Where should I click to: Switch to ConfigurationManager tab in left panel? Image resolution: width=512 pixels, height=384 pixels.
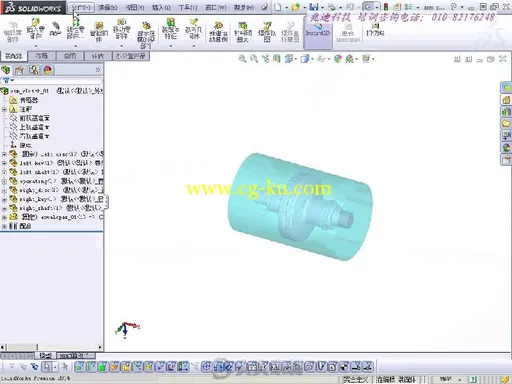pyautogui.click(x=34, y=70)
